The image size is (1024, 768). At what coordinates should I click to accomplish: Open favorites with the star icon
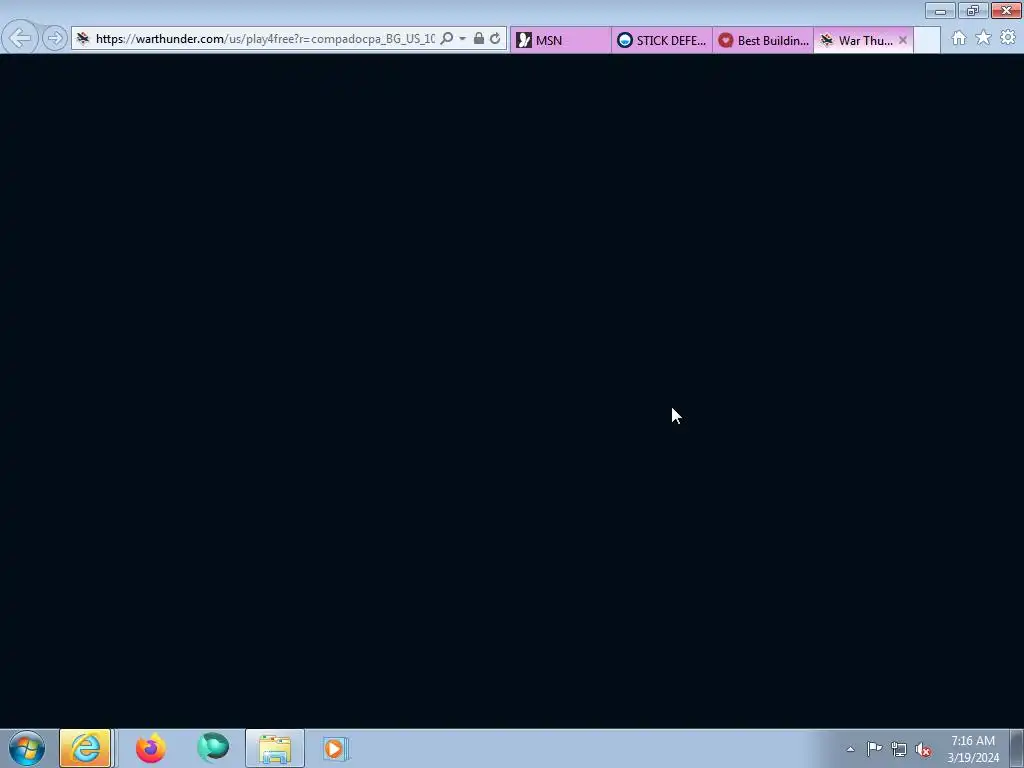[983, 38]
